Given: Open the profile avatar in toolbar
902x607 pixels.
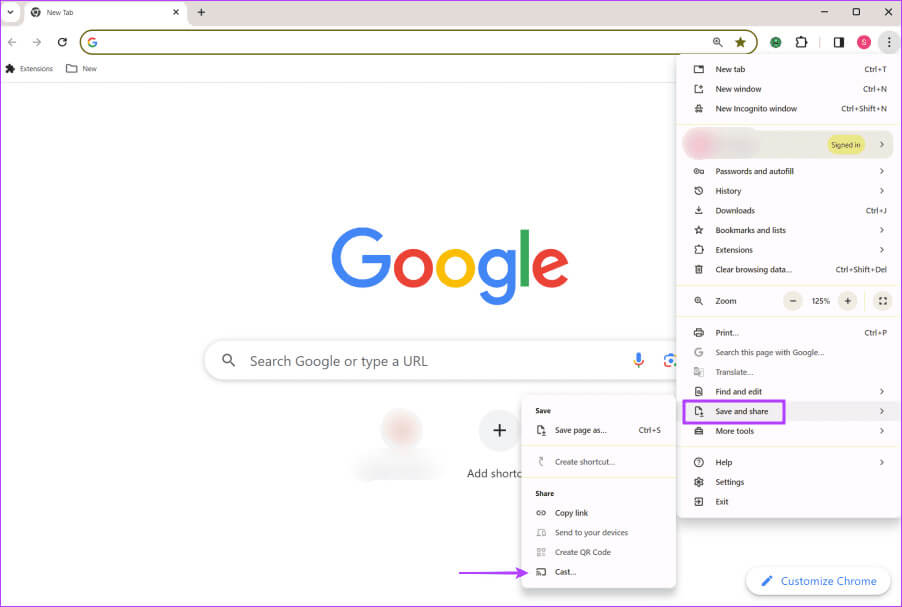Looking at the screenshot, I should (863, 42).
